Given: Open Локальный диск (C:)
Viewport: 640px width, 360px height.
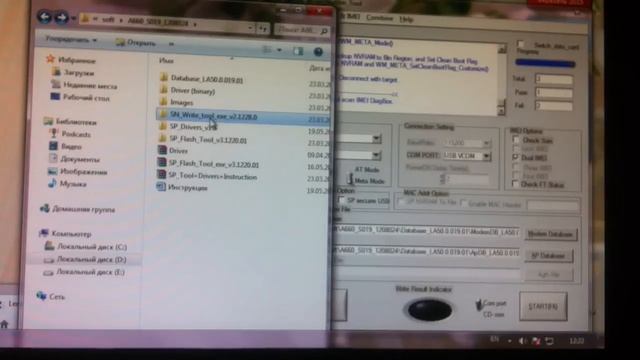Looking at the screenshot, I should coord(86,247).
